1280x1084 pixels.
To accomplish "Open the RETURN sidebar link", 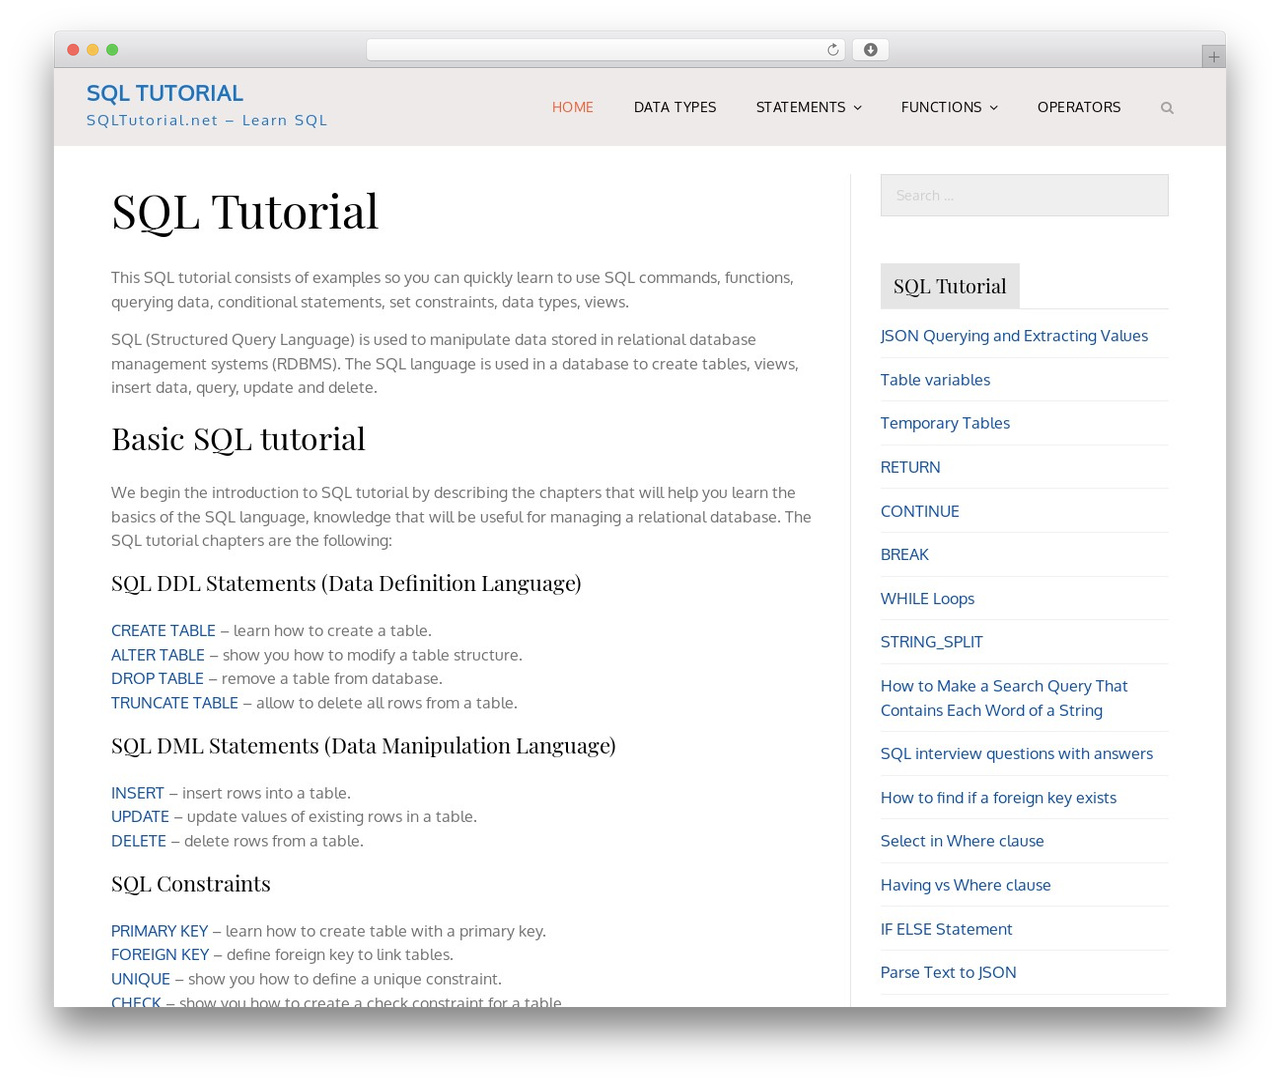I will click(910, 467).
